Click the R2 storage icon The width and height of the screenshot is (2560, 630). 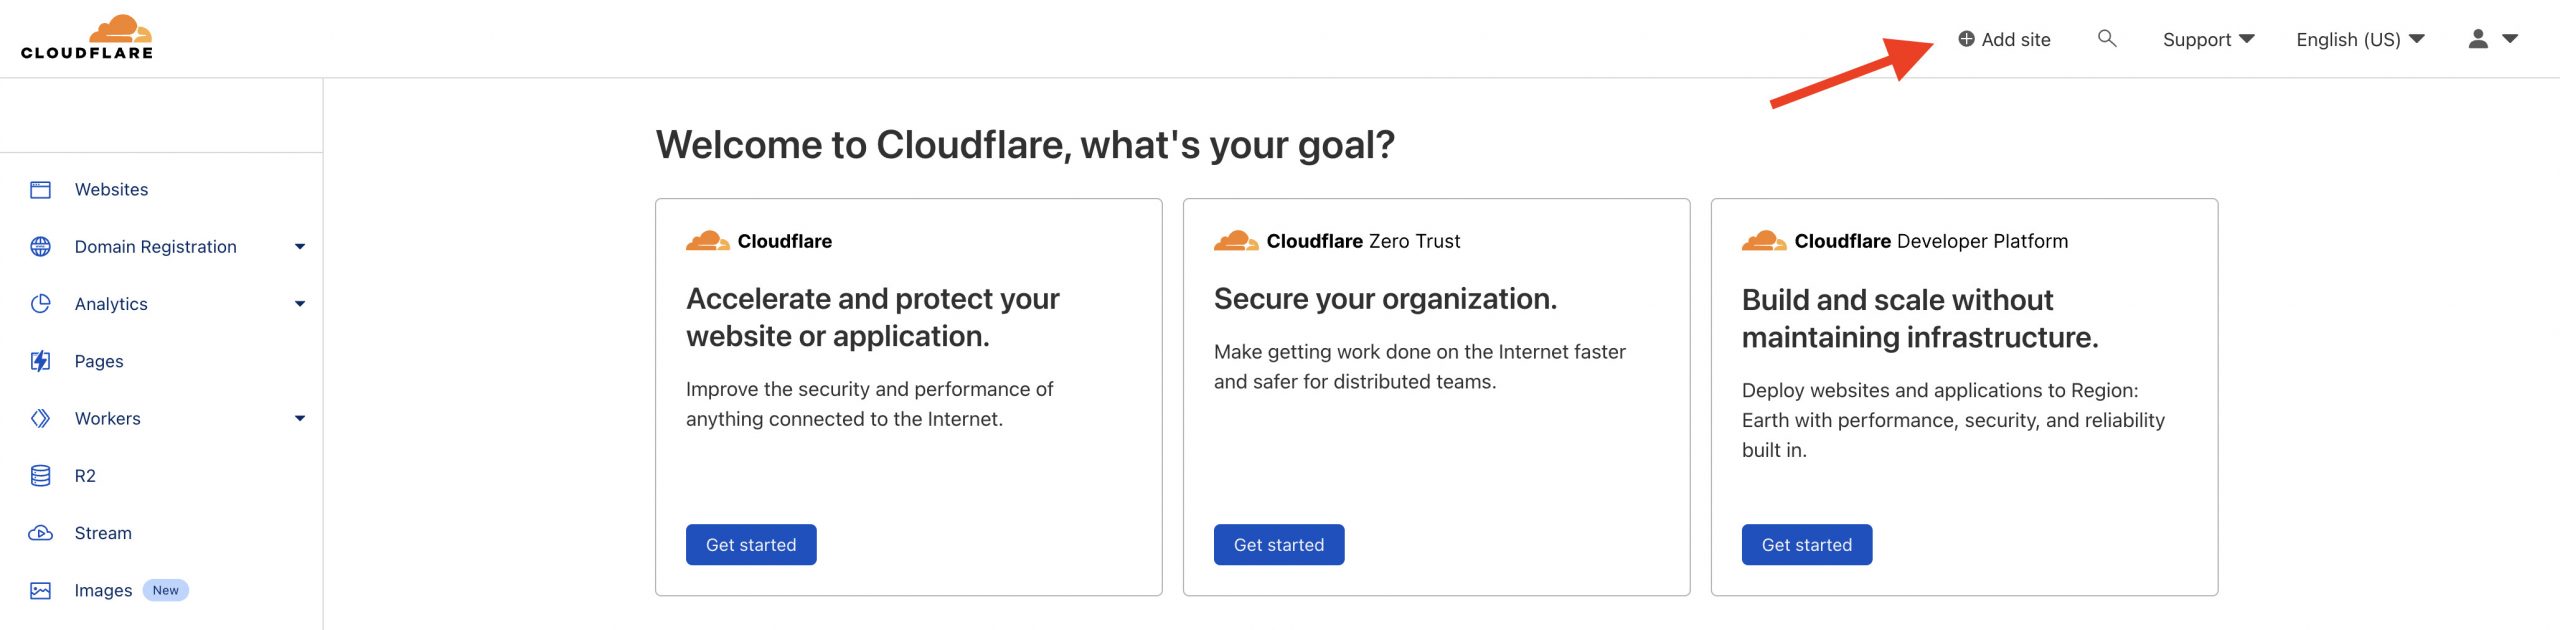(x=42, y=475)
